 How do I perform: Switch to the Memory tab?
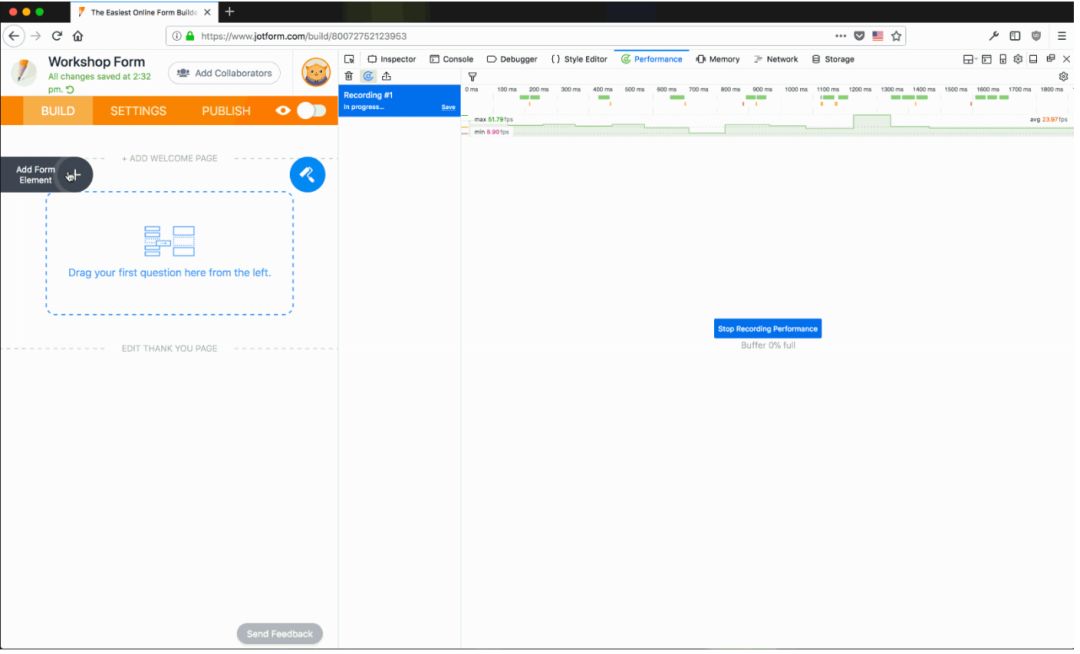tap(718, 59)
